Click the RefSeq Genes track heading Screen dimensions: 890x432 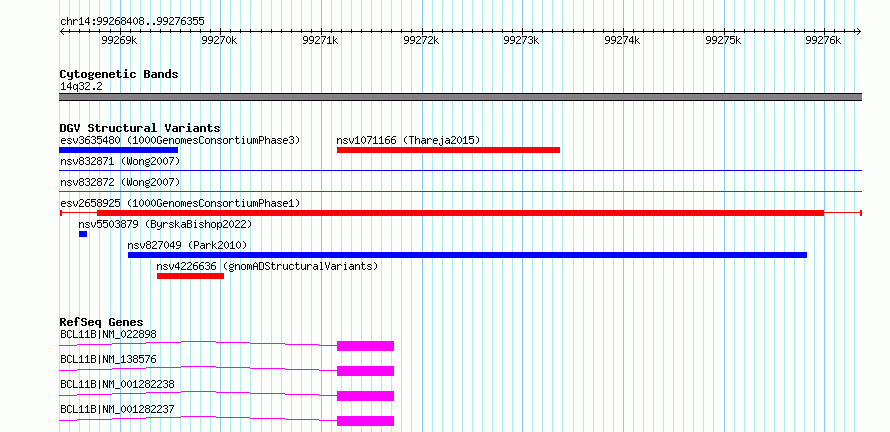[x=102, y=322]
